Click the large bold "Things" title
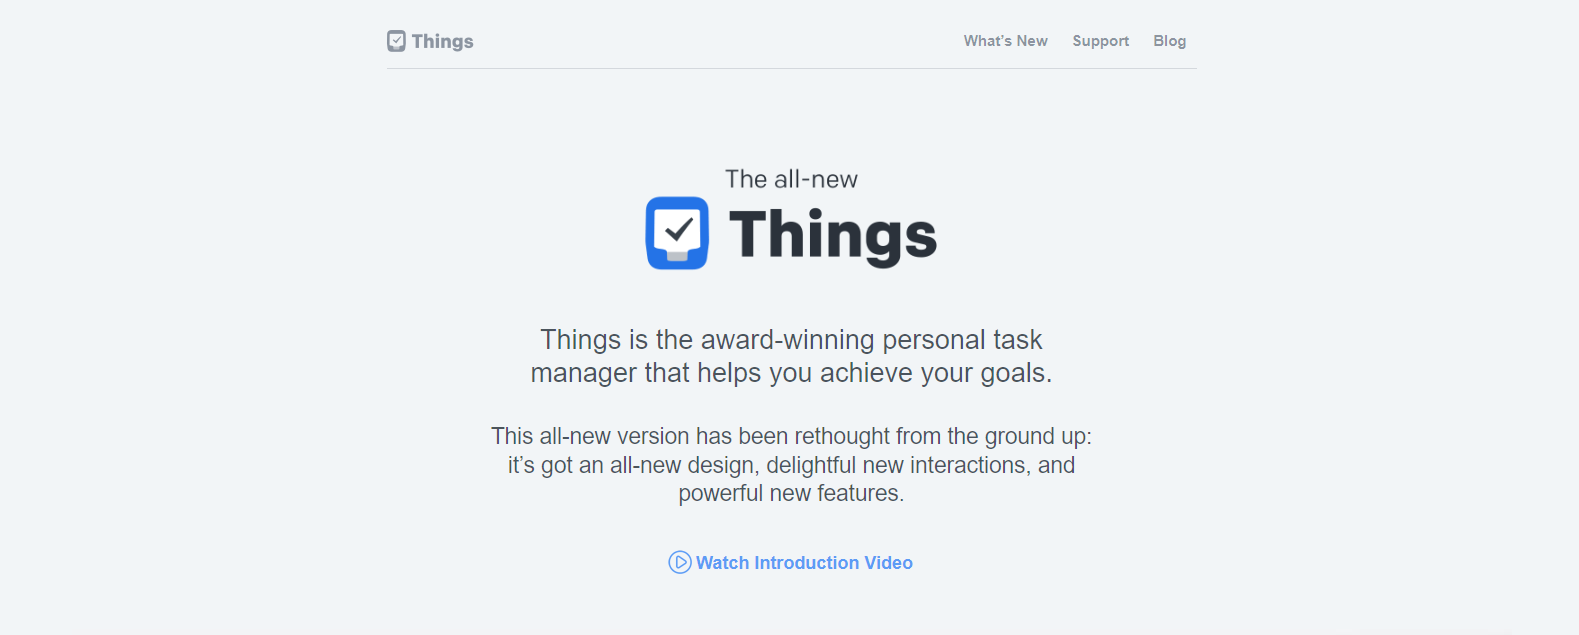The image size is (1579, 635). (x=833, y=237)
